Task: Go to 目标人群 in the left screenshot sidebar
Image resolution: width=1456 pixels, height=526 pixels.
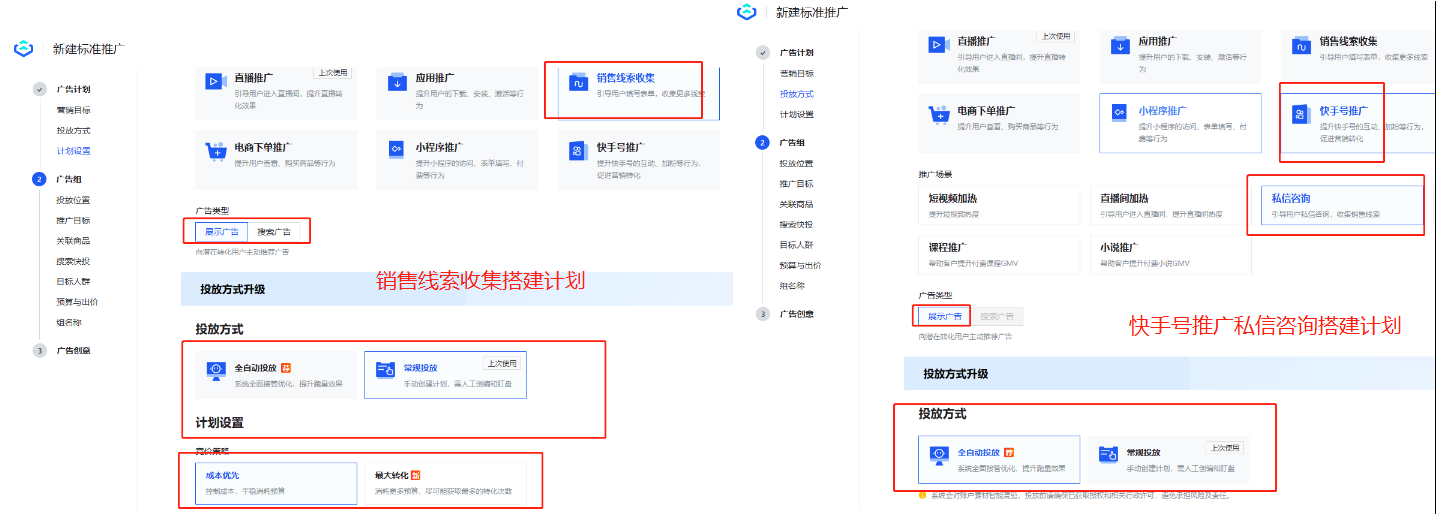Action: click(x=73, y=282)
